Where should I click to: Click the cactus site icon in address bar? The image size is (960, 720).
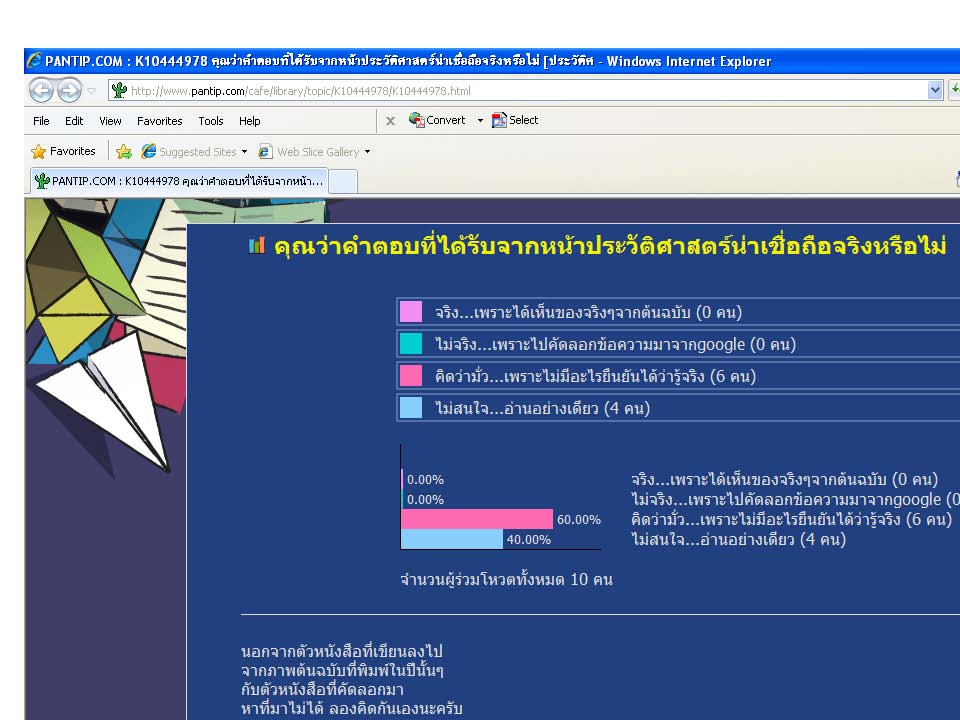point(119,91)
